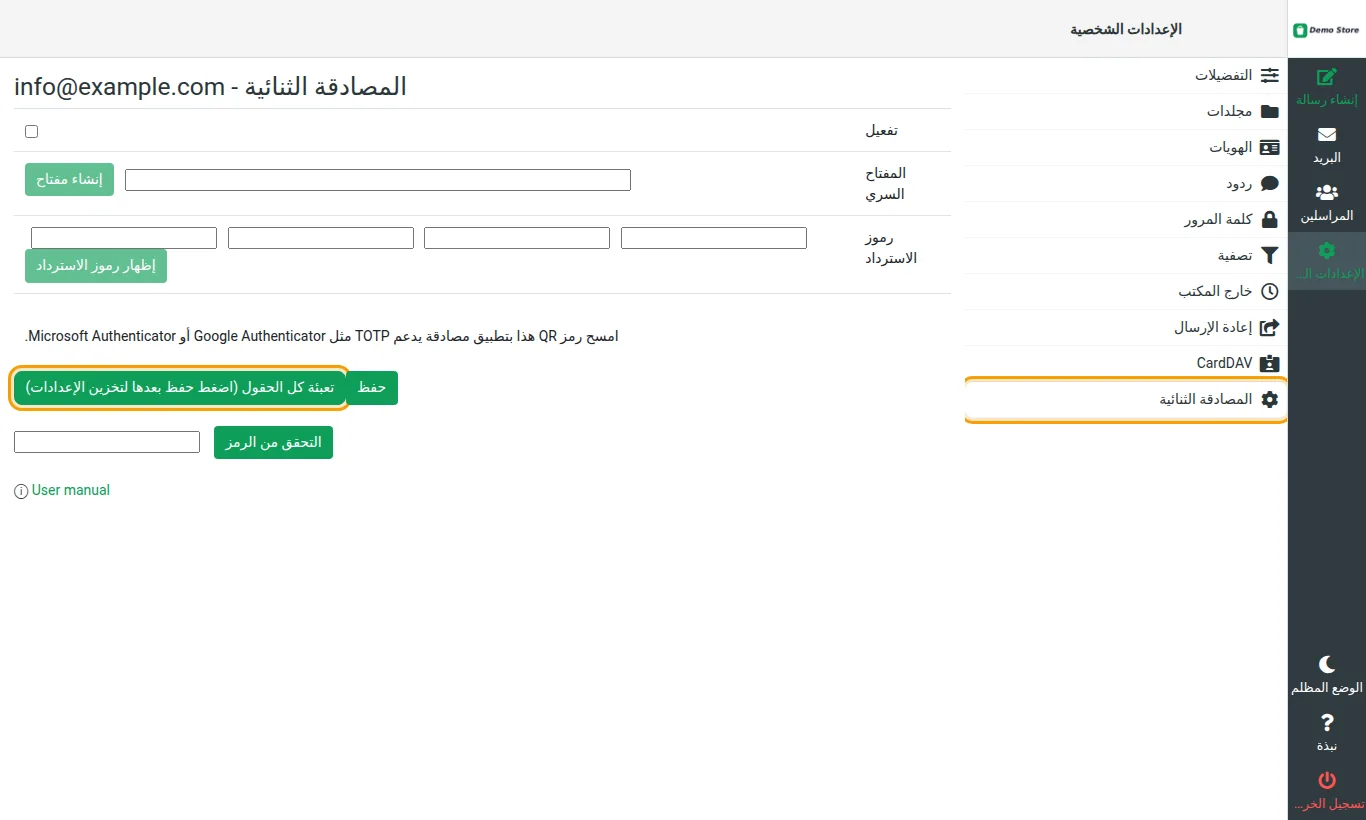Open compose new message (إنشاء رسالة)
The height and width of the screenshot is (820, 1366).
point(1327,87)
